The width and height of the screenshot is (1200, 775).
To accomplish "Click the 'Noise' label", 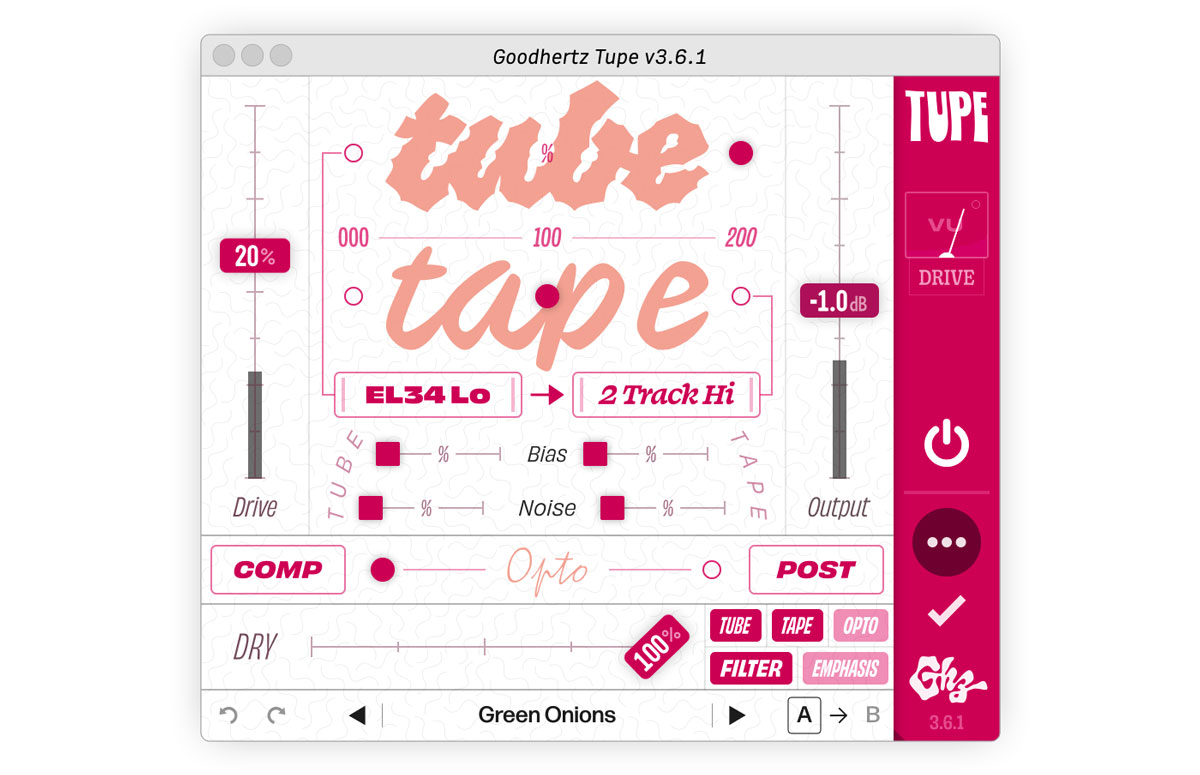I will [547, 508].
